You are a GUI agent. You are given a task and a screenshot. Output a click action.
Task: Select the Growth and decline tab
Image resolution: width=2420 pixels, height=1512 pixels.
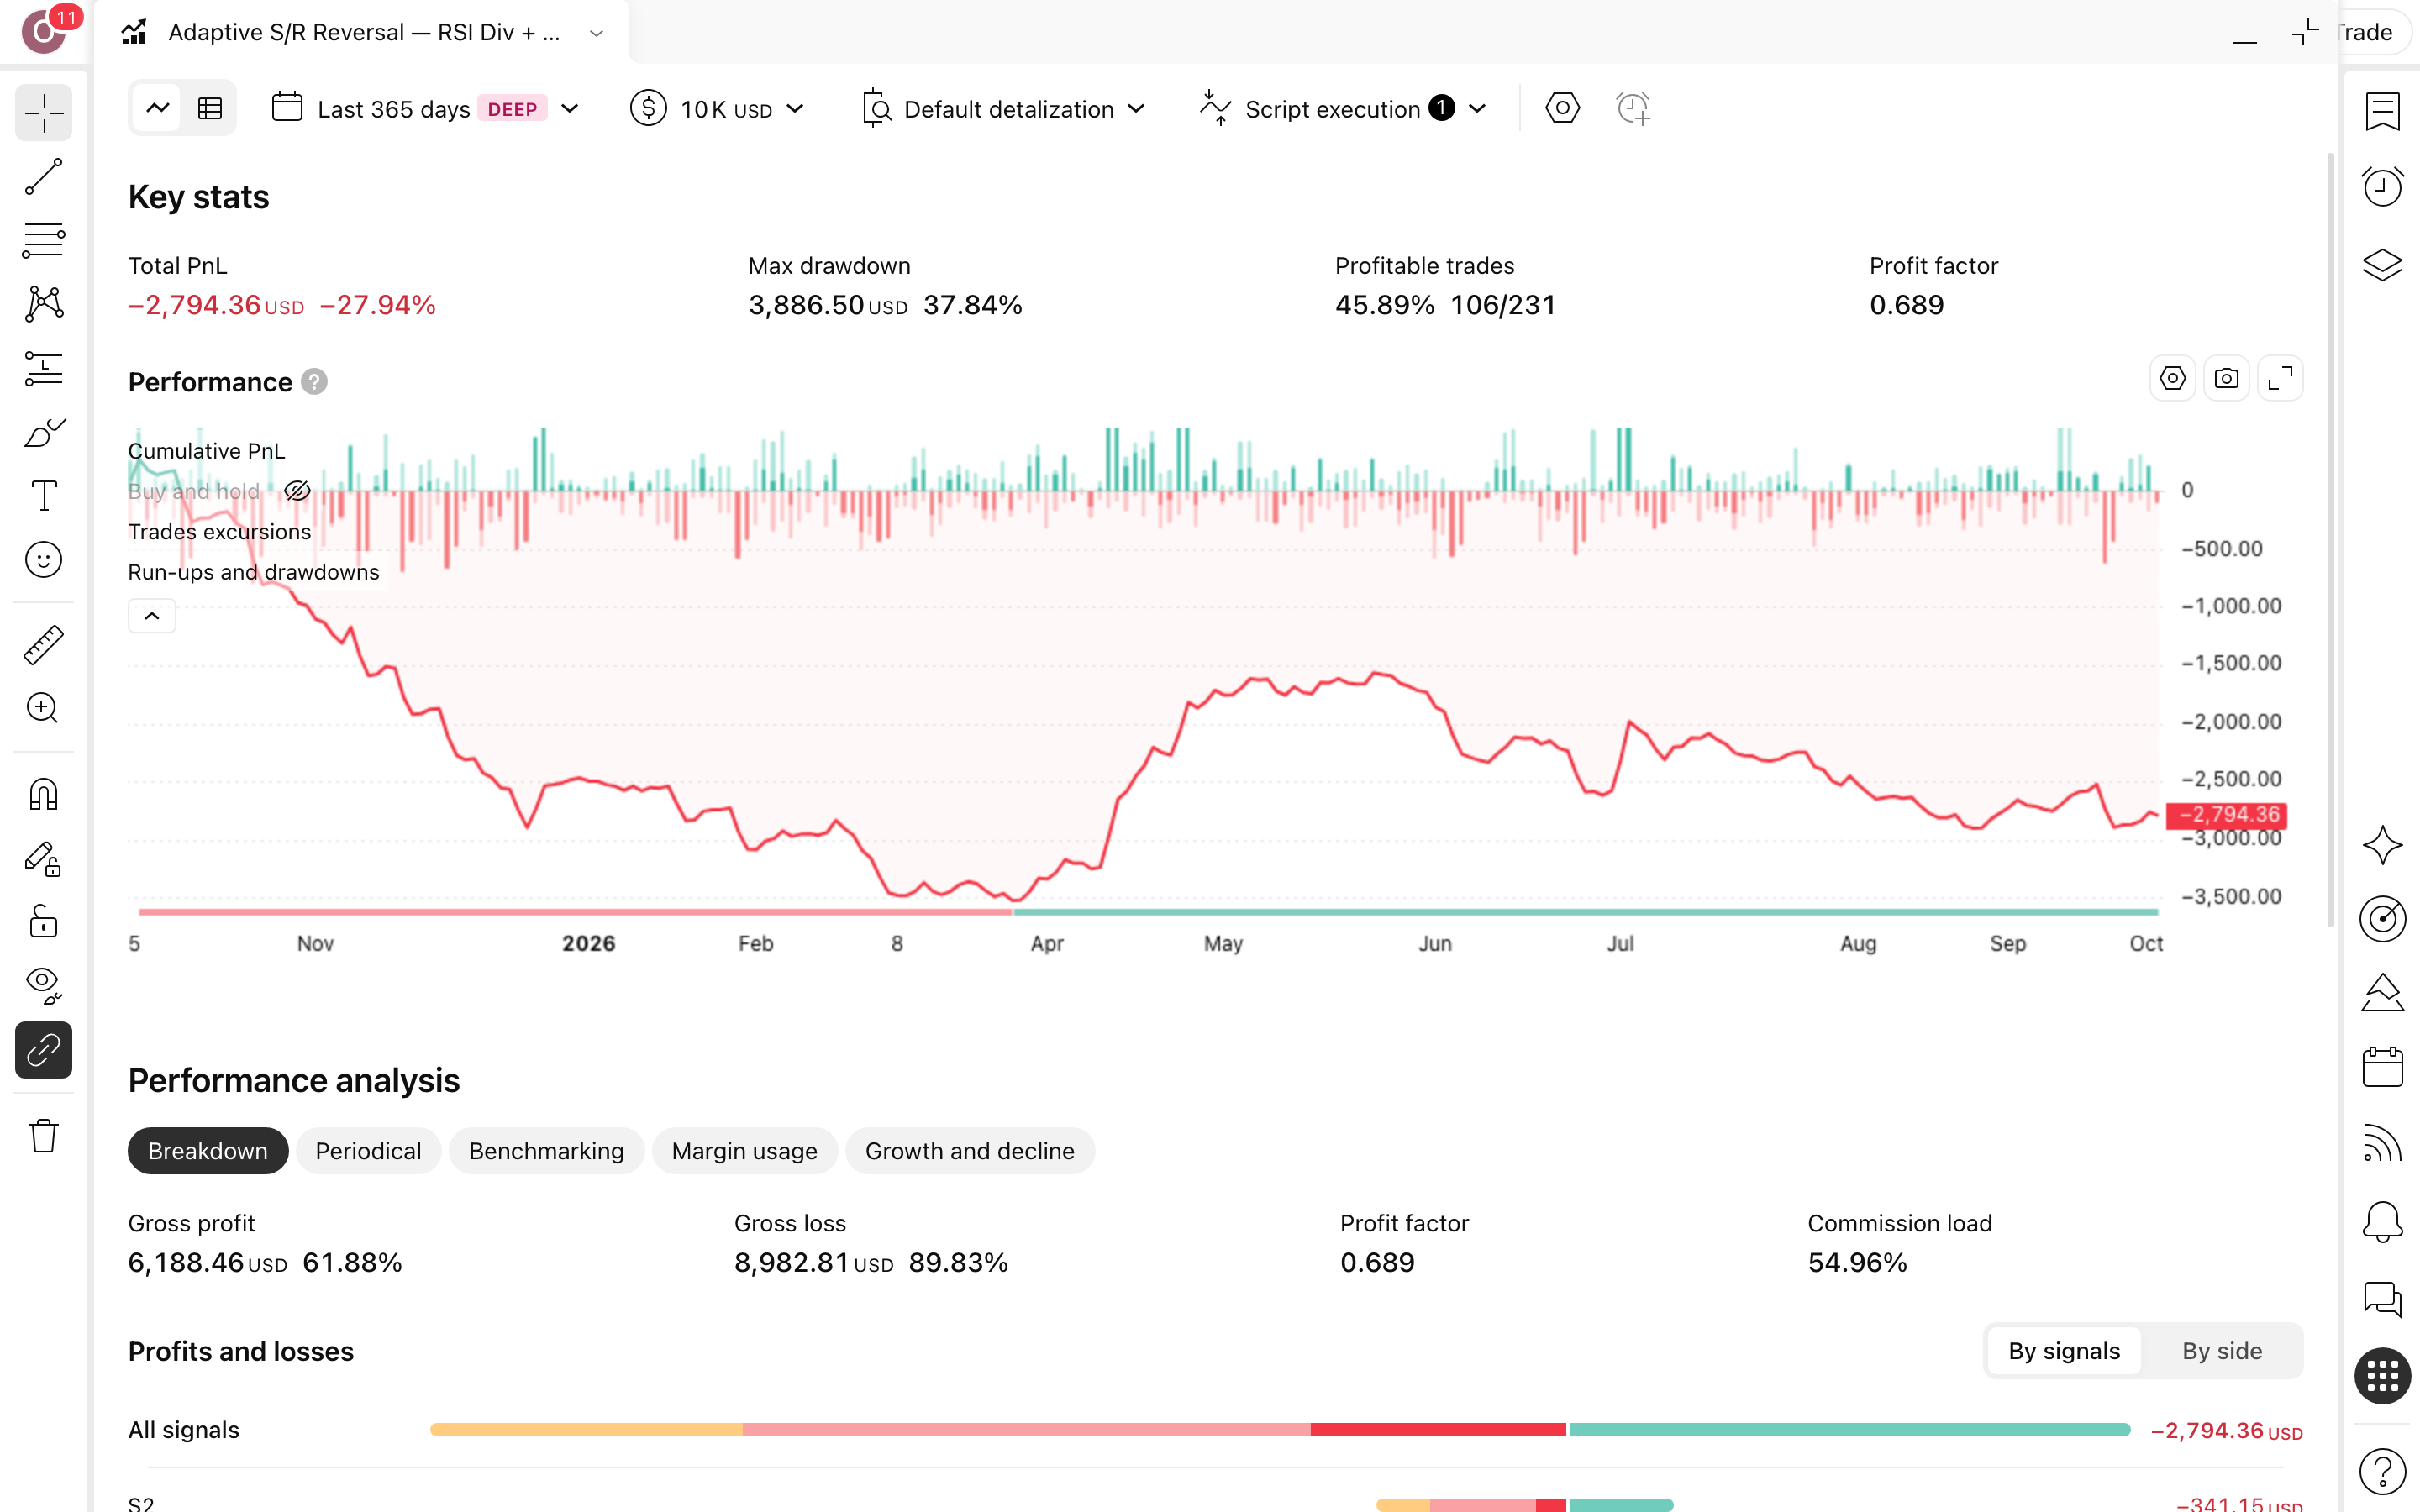(x=969, y=1151)
